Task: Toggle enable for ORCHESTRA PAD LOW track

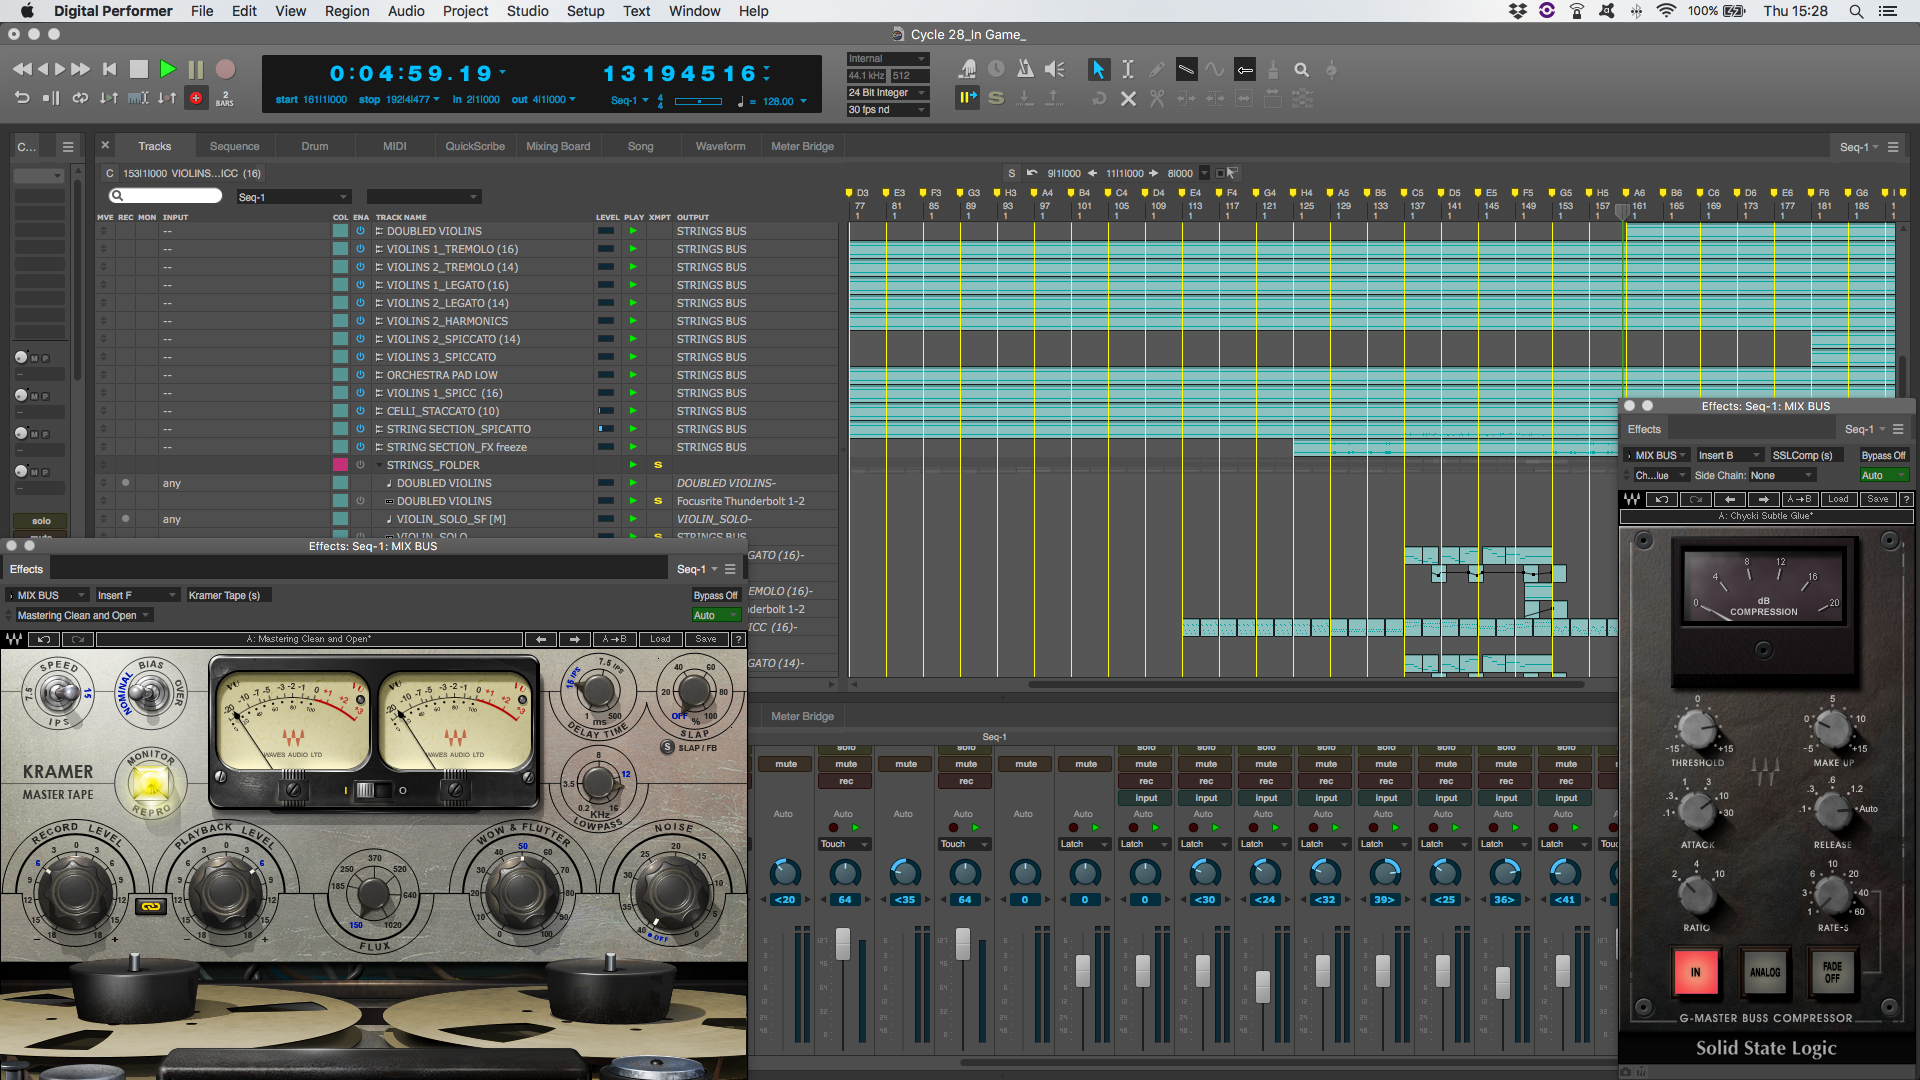Action: (x=360, y=375)
